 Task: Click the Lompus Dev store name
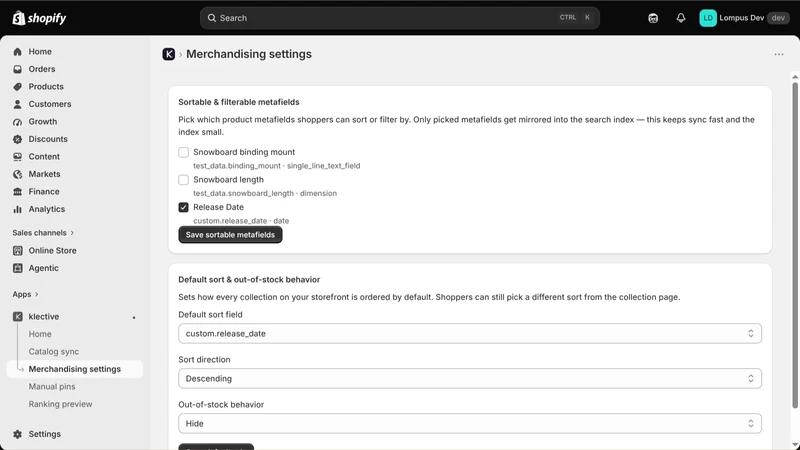point(741,18)
